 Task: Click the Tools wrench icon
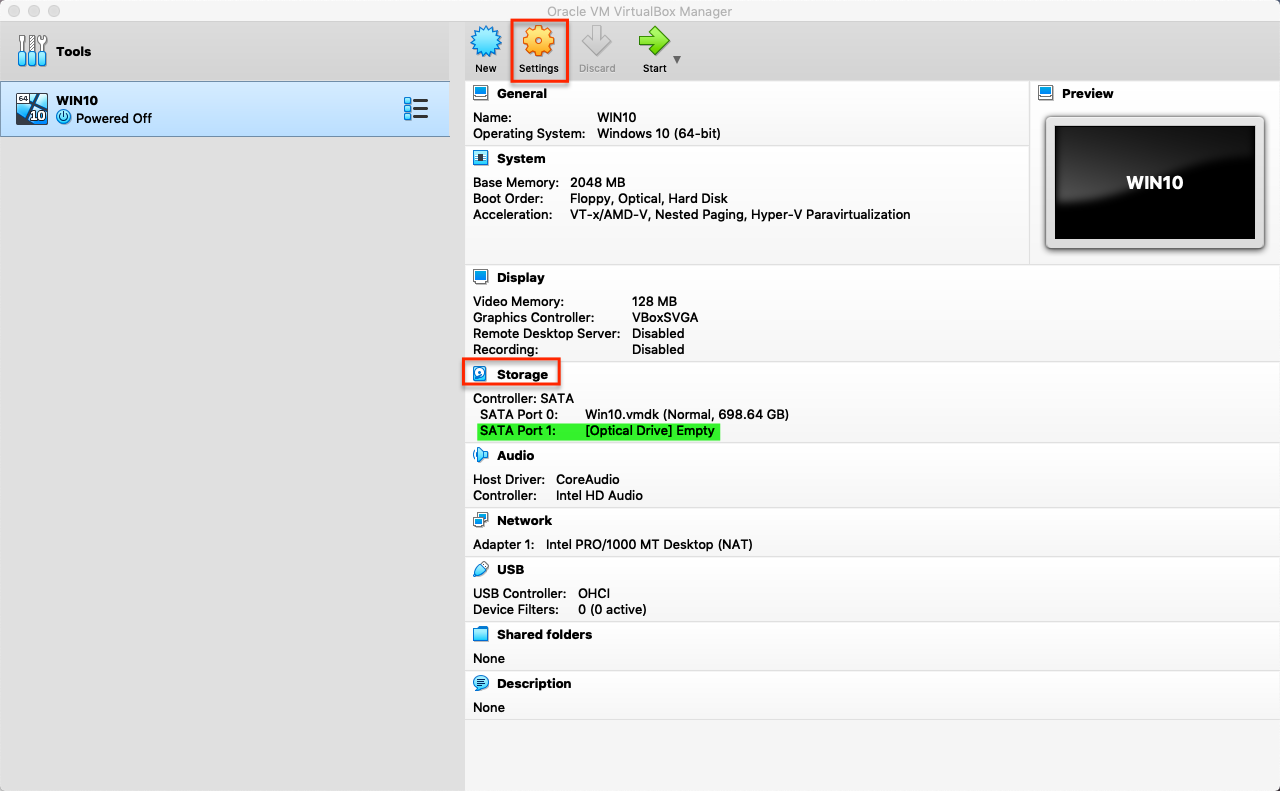[x=32, y=51]
